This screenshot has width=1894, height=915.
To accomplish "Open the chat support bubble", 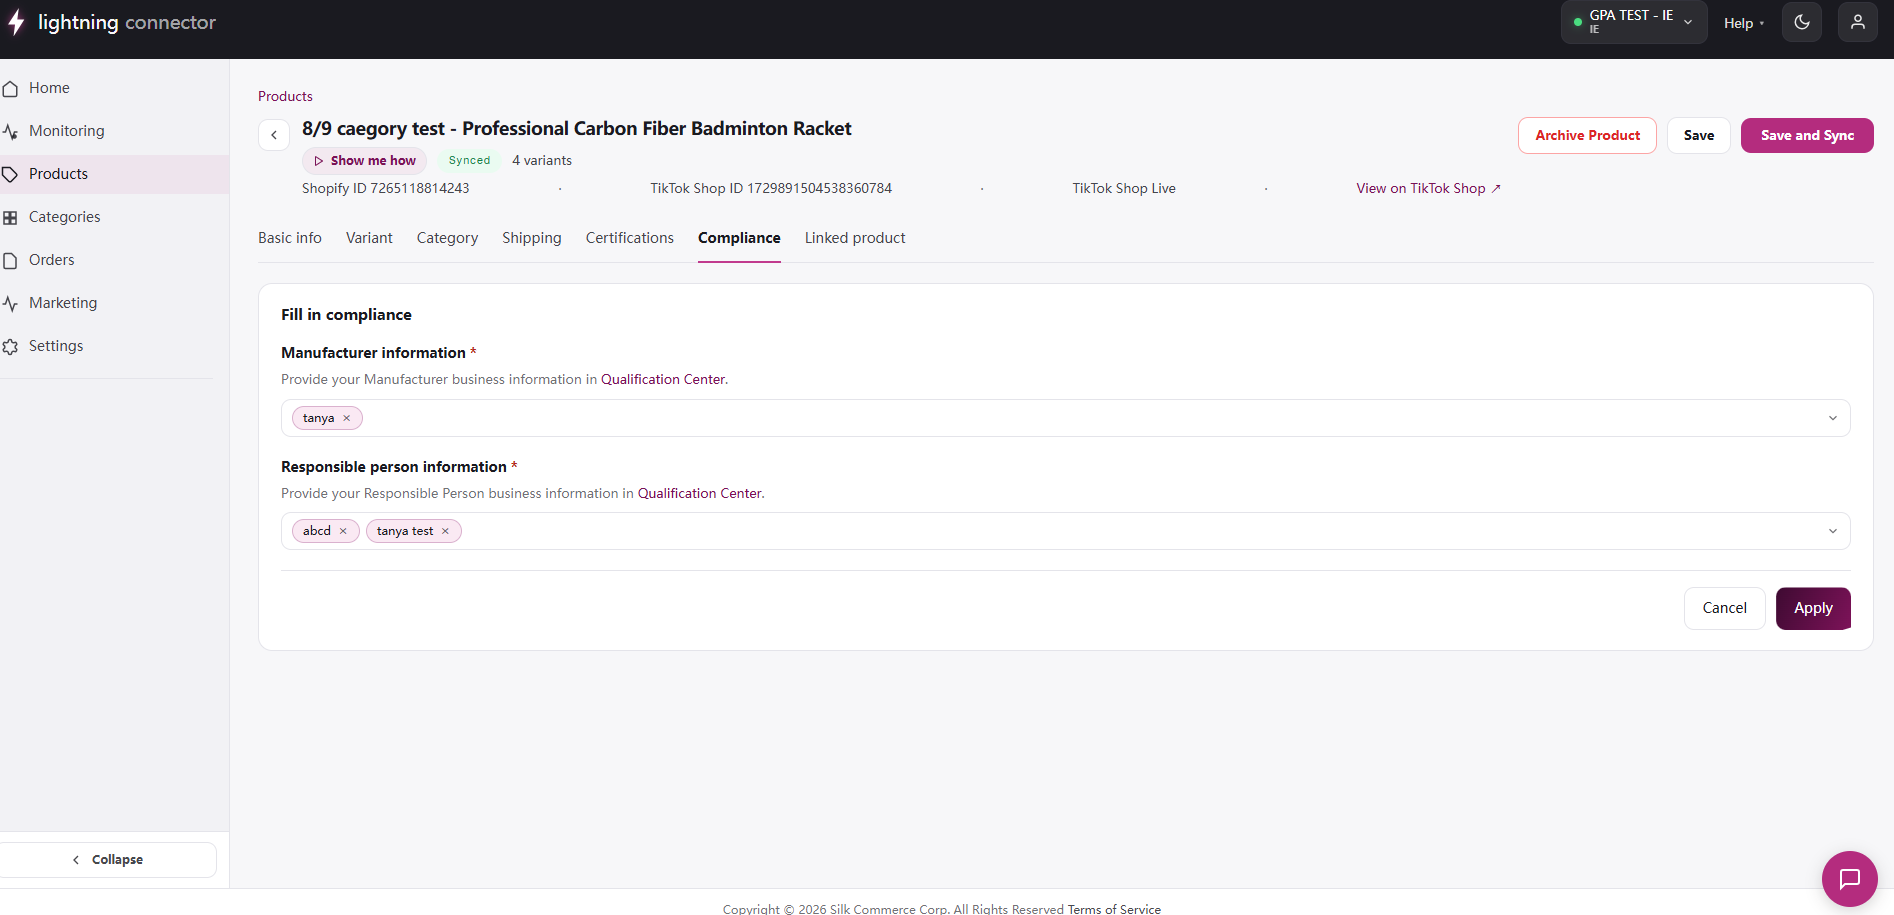I will [1850, 879].
